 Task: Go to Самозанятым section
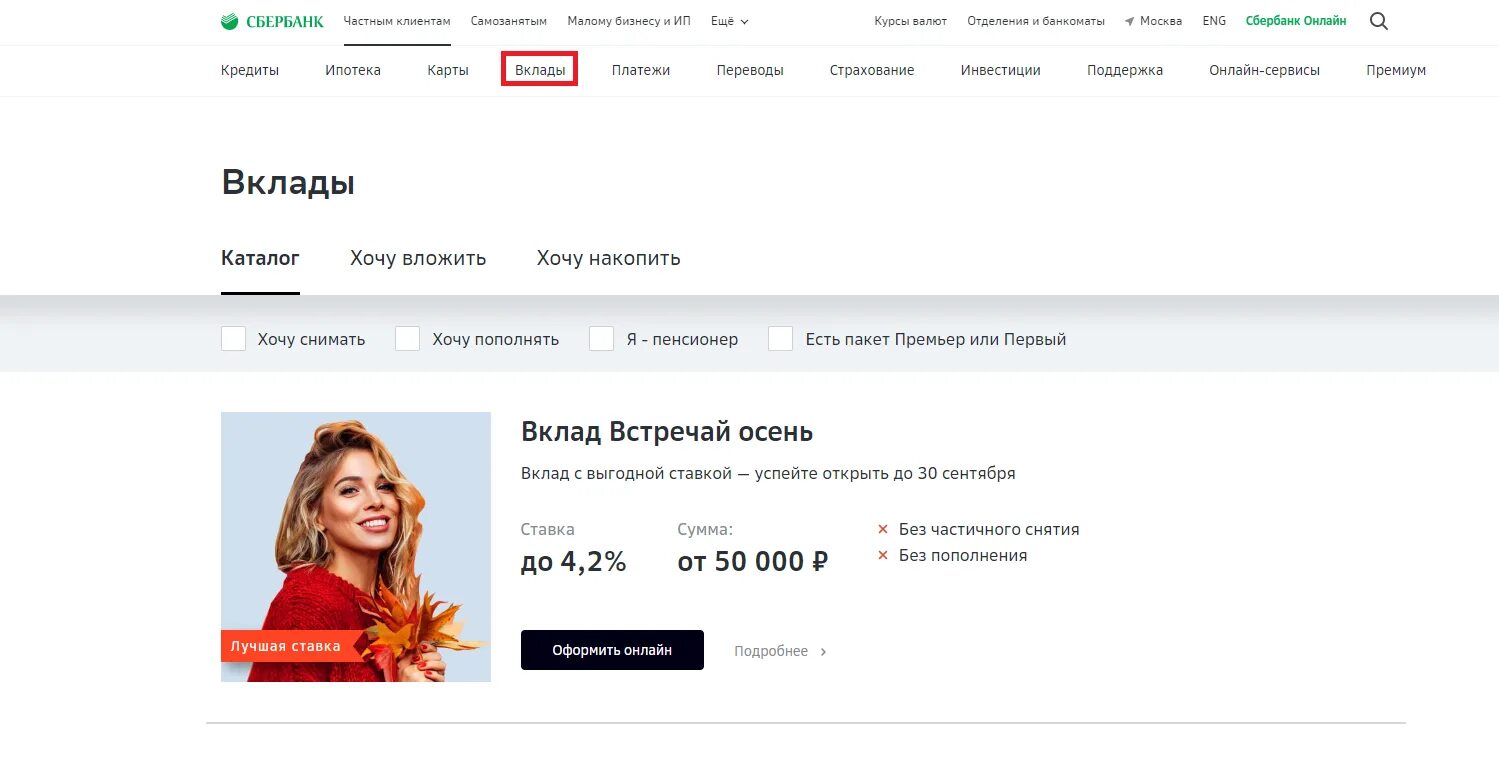509,21
